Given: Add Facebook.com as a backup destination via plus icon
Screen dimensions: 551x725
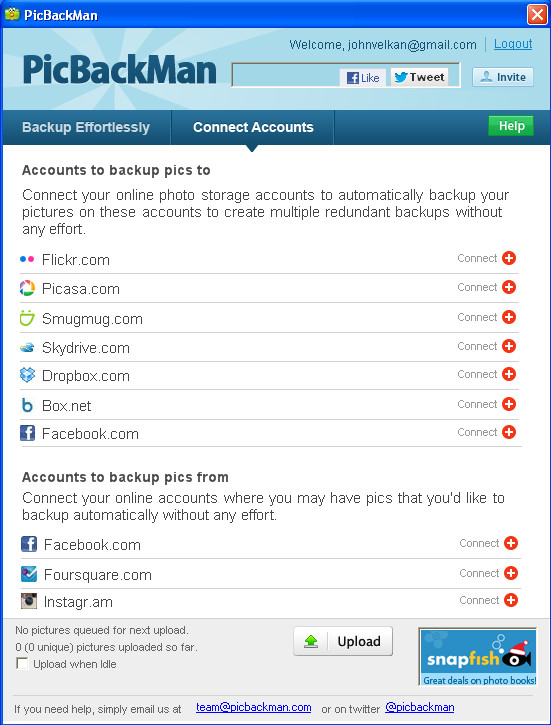Looking at the screenshot, I should point(509,432).
